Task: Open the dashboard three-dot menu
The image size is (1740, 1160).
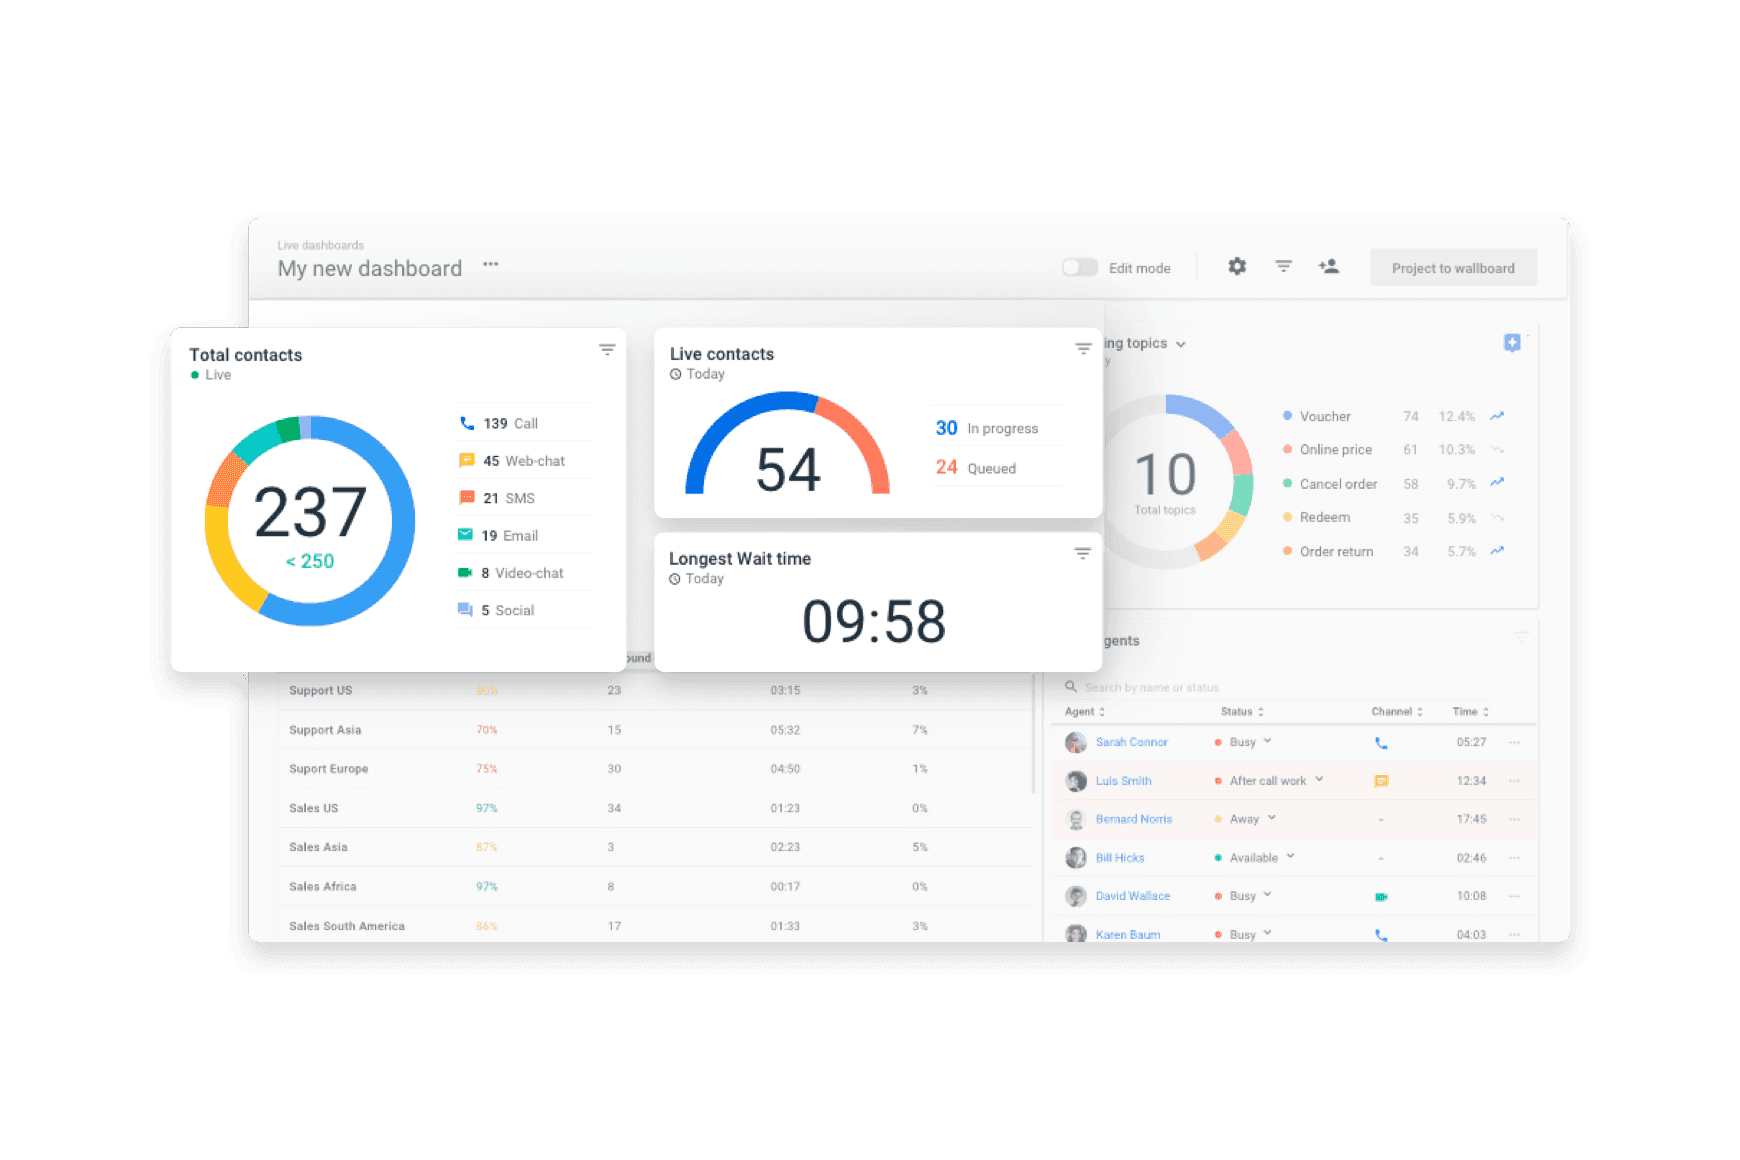Action: tap(490, 263)
